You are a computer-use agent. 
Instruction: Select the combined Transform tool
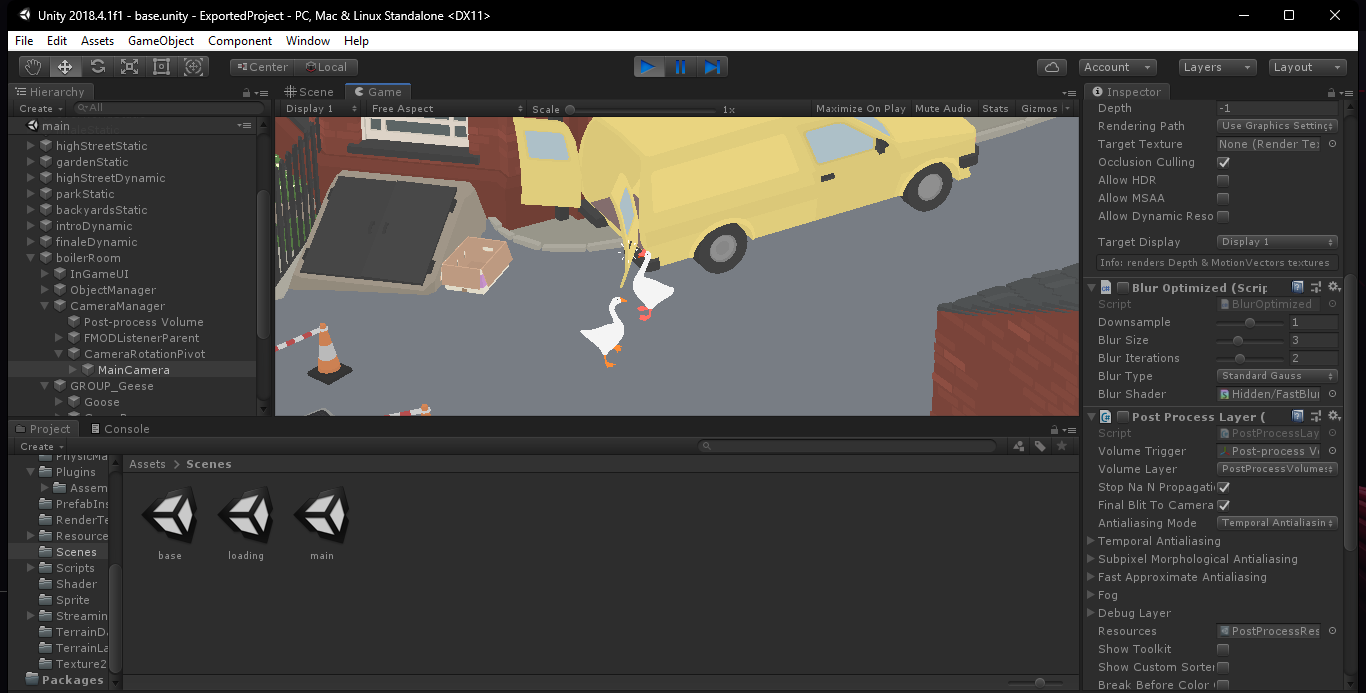(193, 67)
